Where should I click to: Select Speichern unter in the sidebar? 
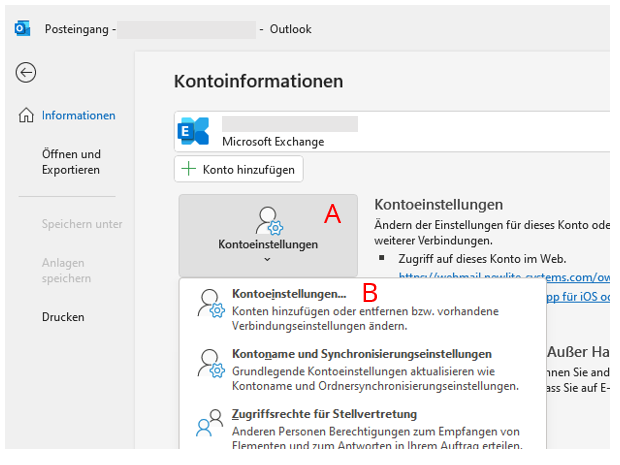tap(82, 224)
